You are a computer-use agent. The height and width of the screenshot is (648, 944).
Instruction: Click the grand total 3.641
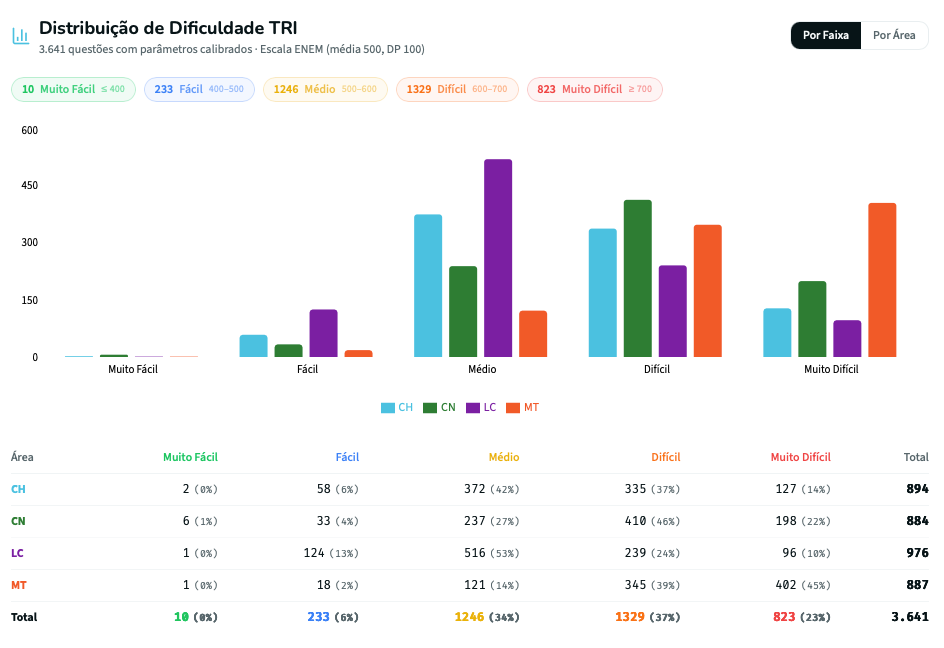pyautogui.click(x=910, y=617)
